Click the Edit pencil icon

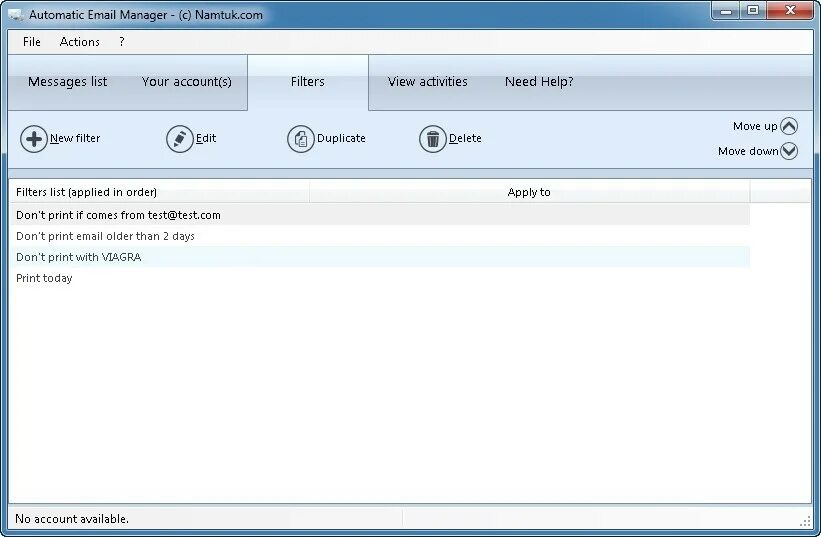pyautogui.click(x=180, y=139)
